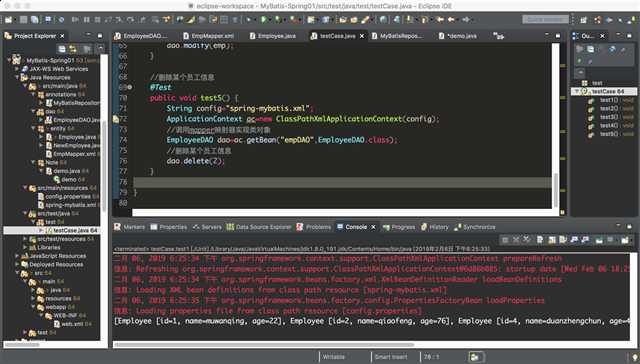The width and height of the screenshot is (640, 364).
Task: Click the warning marker on line 72
Action: [116, 119]
